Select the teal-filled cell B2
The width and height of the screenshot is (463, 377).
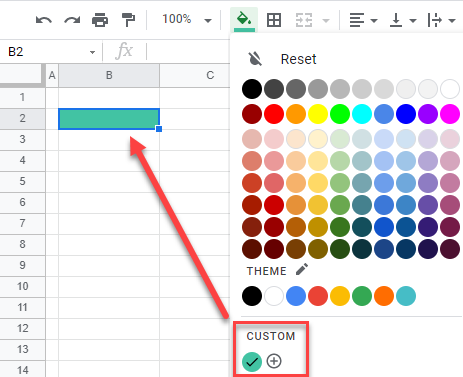[109, 119]
